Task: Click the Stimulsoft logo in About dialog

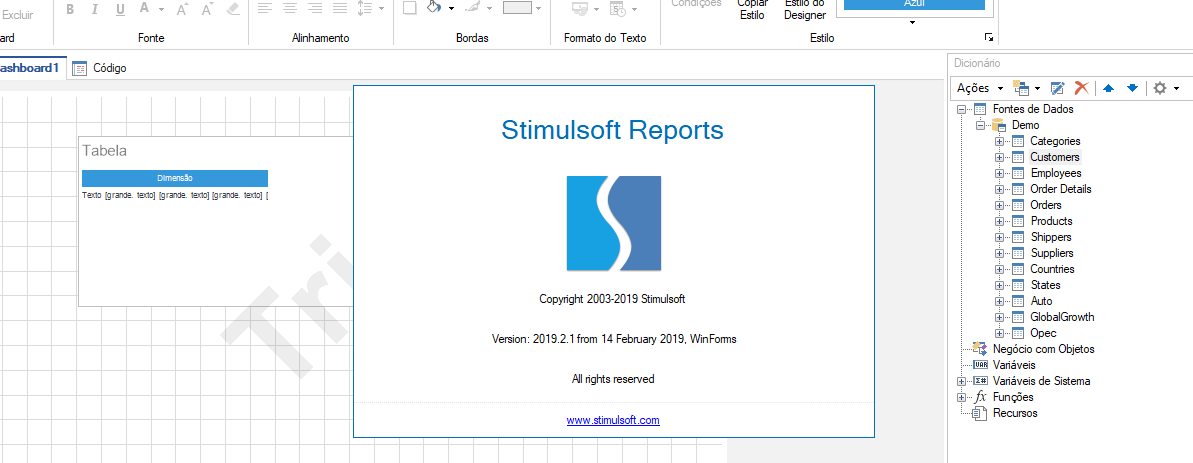Action: (x=613, y=224)
